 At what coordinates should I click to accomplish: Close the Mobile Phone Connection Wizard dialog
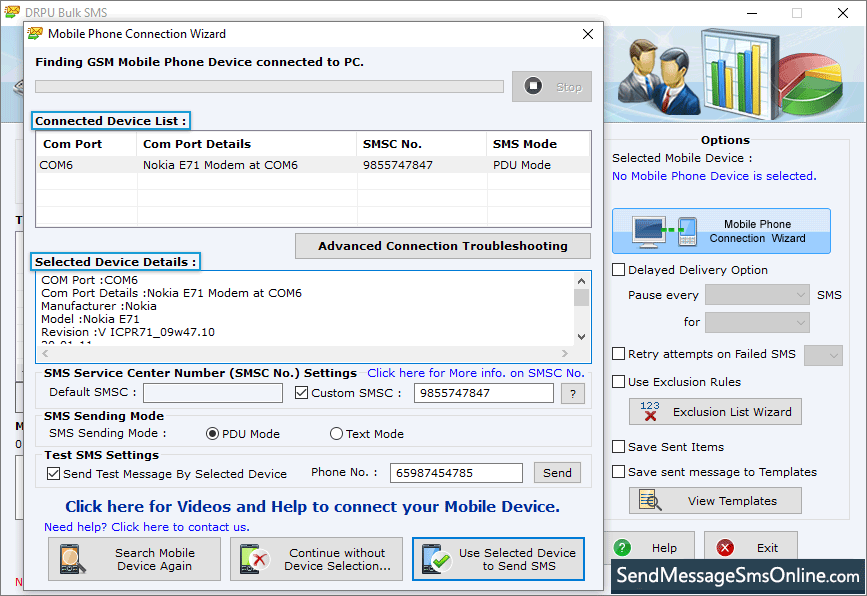click(588, 34)
